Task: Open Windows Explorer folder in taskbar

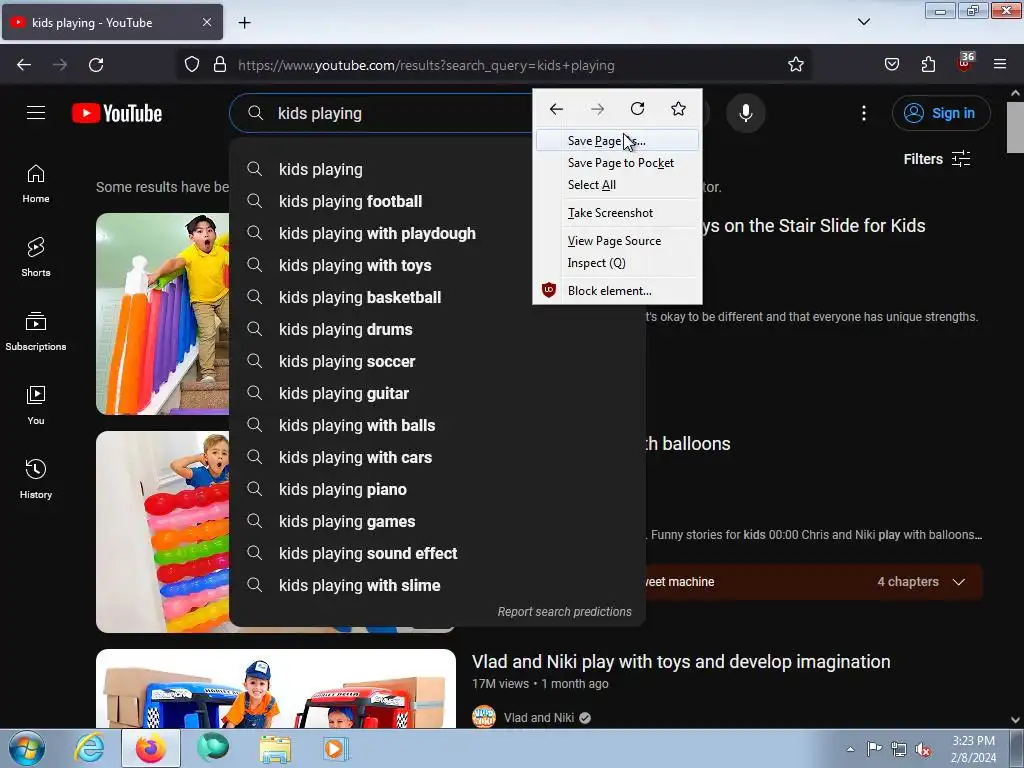Action: [x=275, y=748]
